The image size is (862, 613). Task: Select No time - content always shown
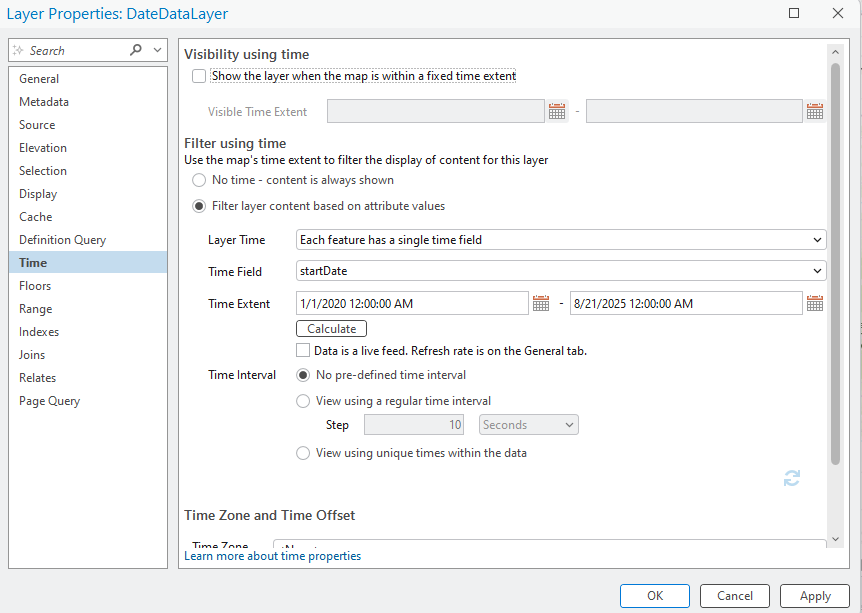click(199, 180)
